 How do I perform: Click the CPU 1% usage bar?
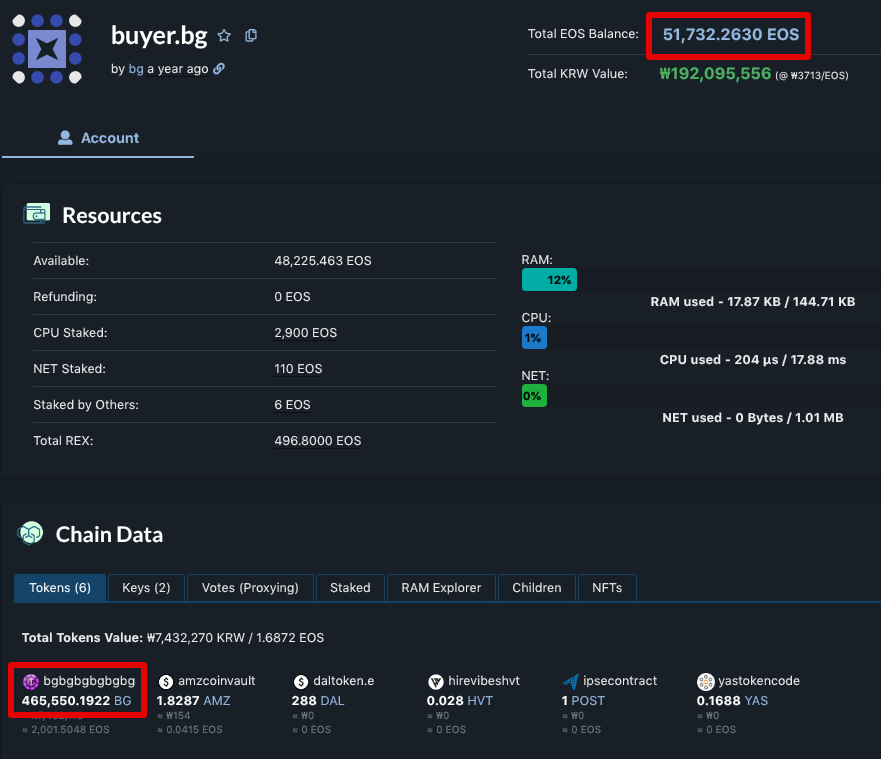point(534,338)
